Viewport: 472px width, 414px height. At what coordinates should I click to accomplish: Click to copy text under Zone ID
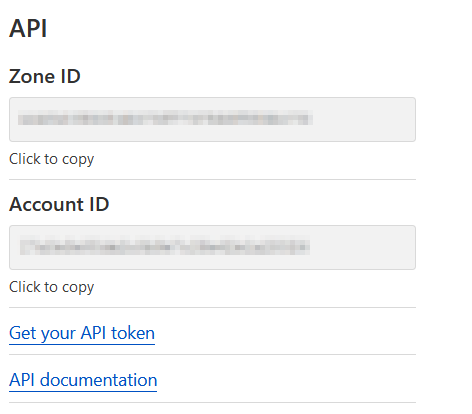click(x=51, y=159)
